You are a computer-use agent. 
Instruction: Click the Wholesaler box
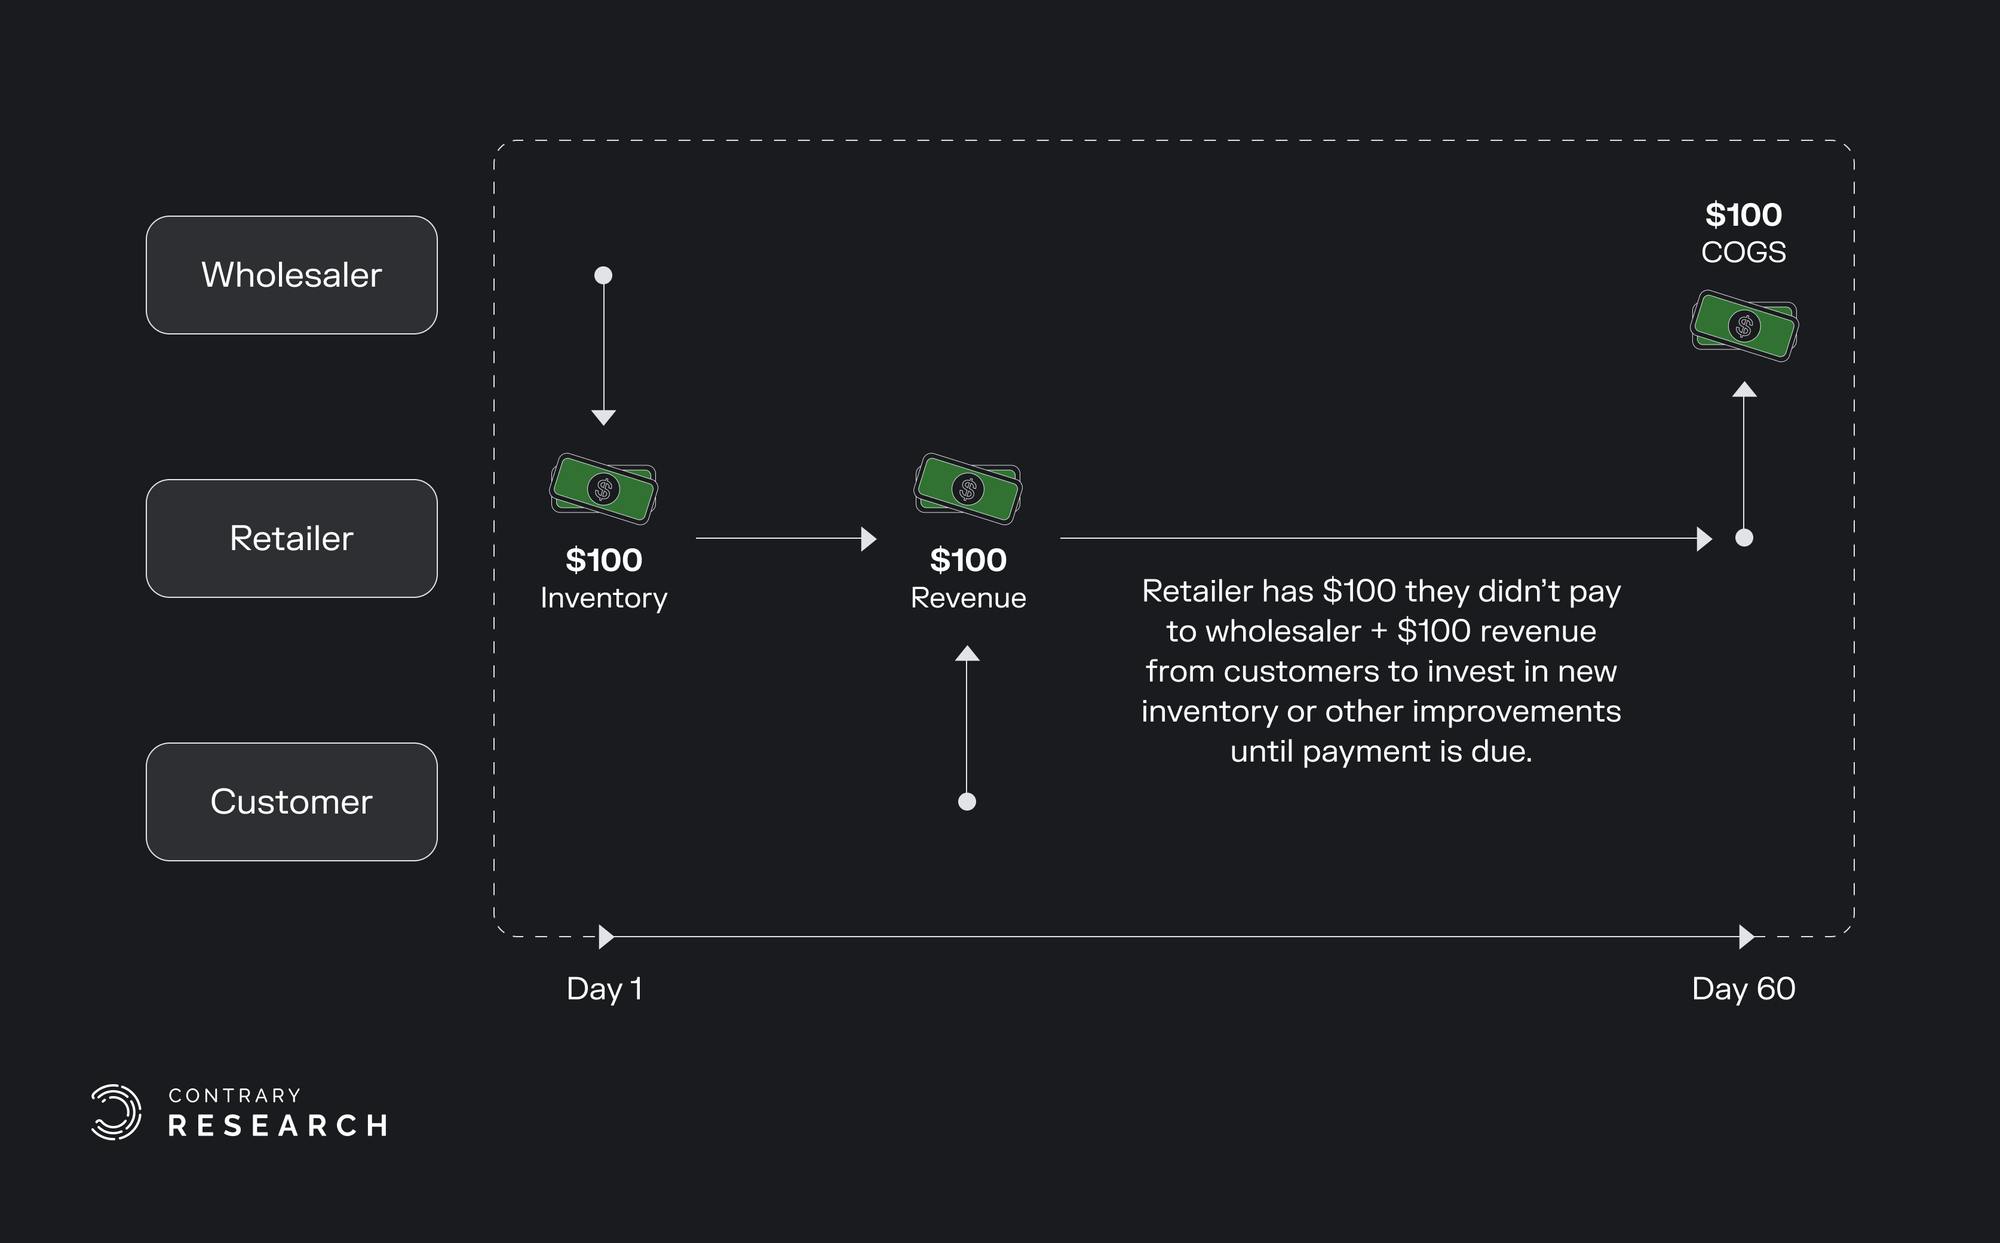pyautogui.click(x=291, y=275)
